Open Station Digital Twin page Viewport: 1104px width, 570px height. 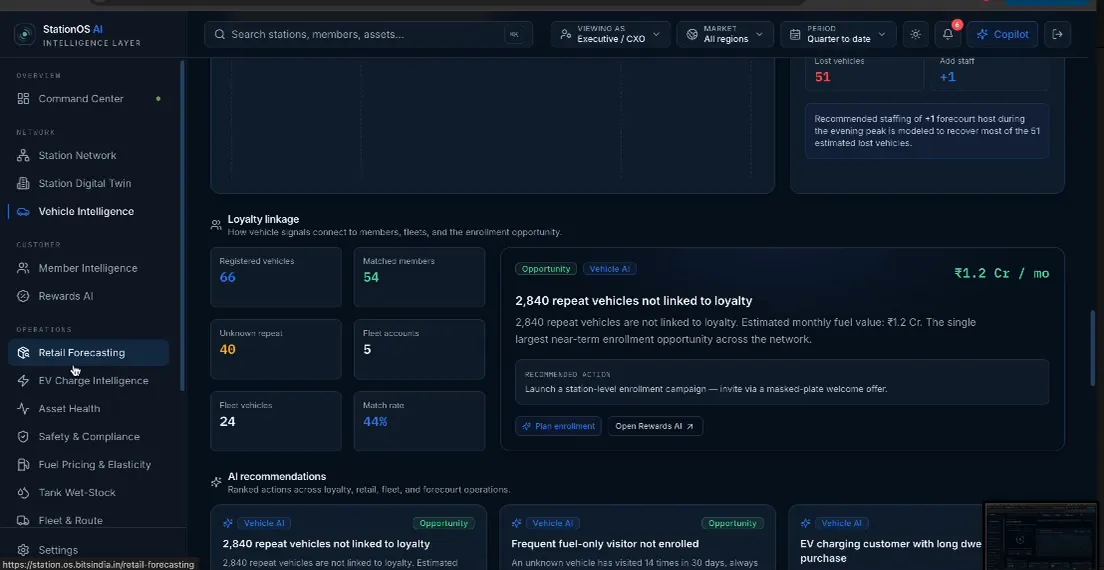click(88, 184)
